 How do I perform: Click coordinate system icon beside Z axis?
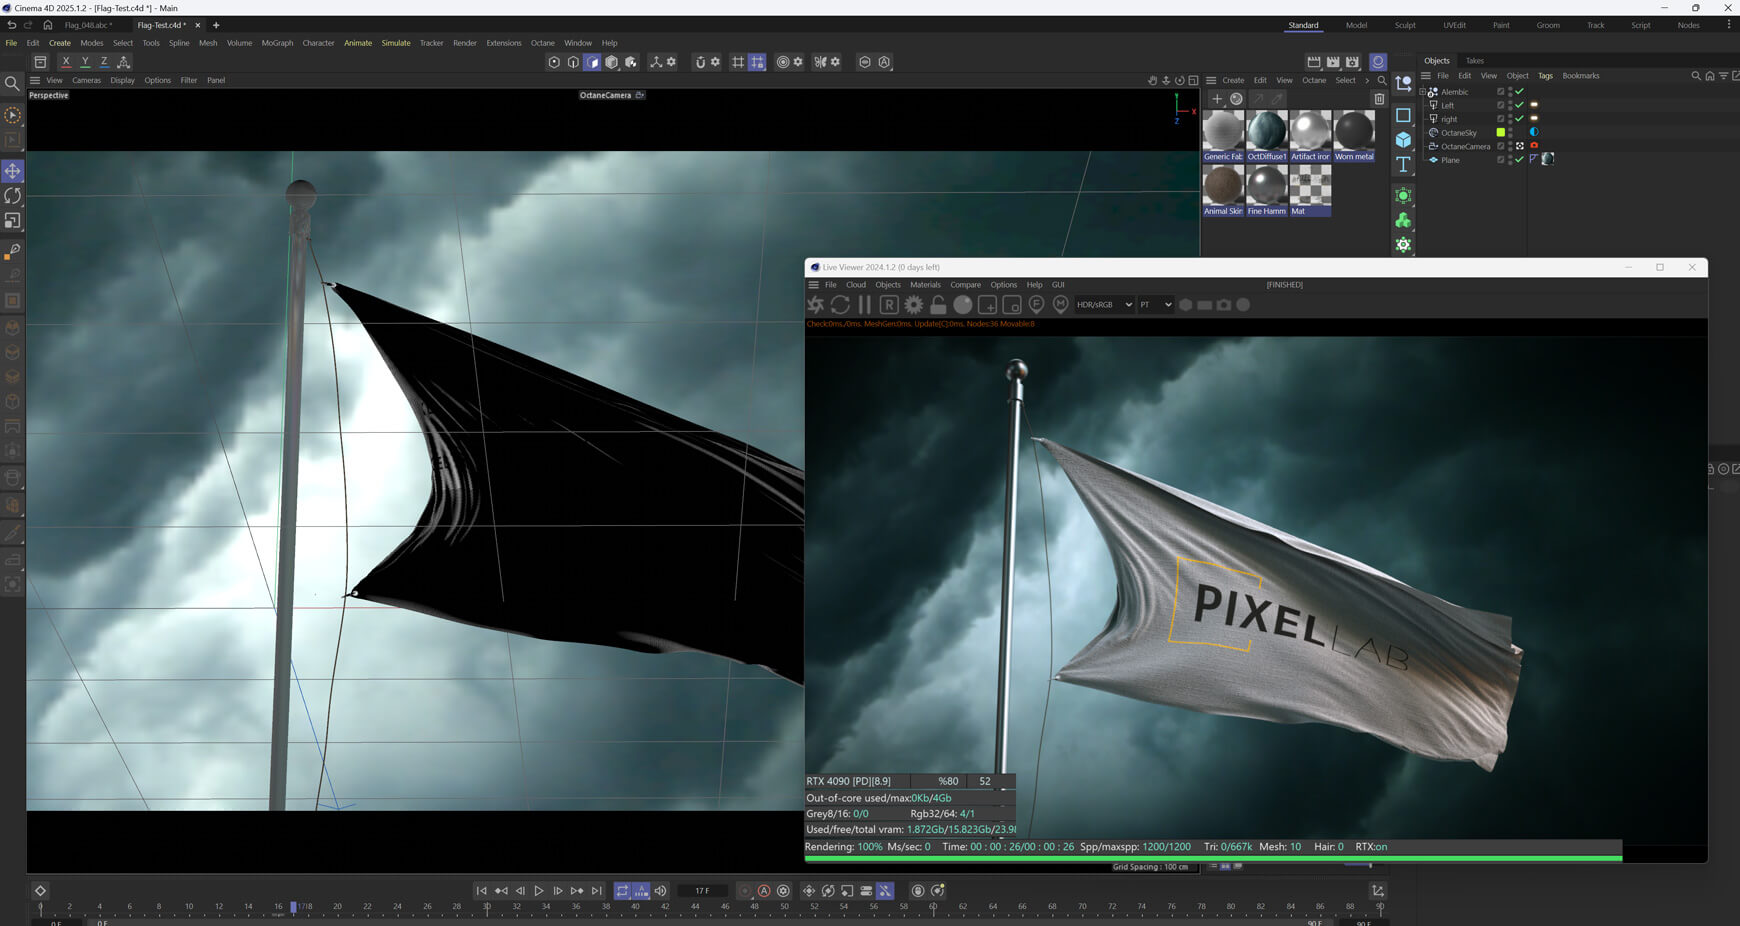point(124,62)
